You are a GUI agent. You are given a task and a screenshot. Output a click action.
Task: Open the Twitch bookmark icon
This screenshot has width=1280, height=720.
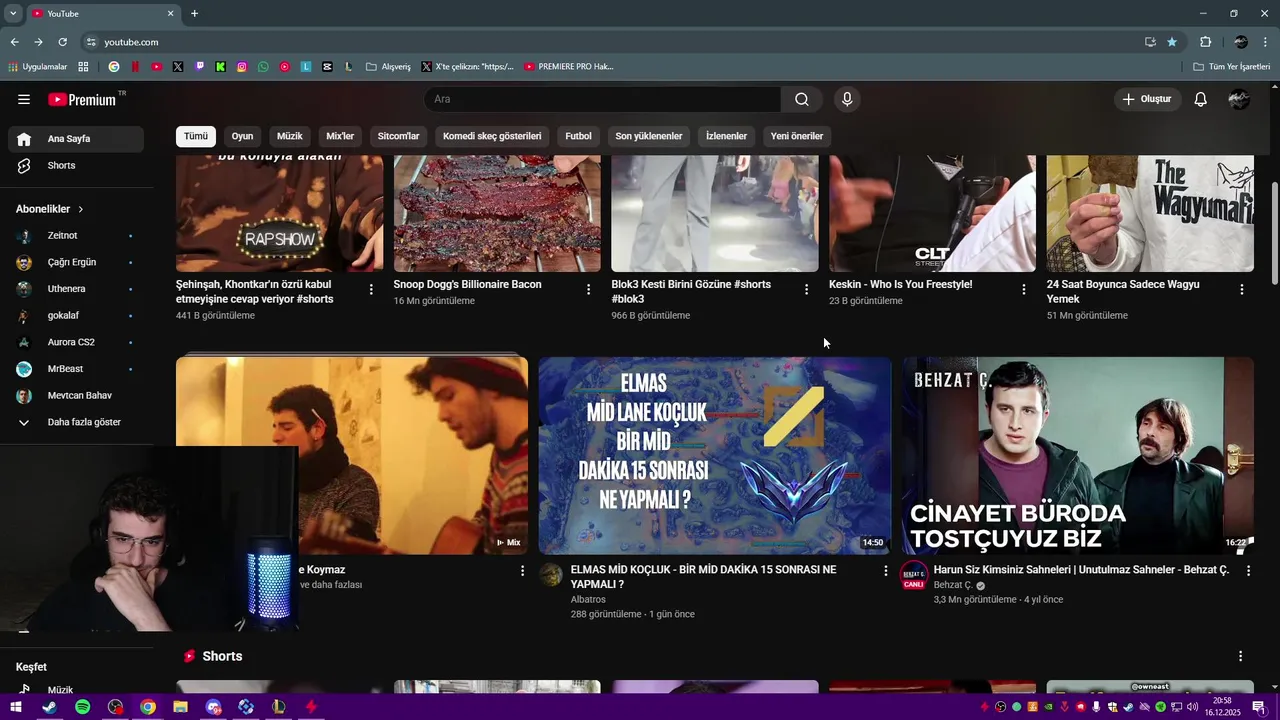point(199,67)
